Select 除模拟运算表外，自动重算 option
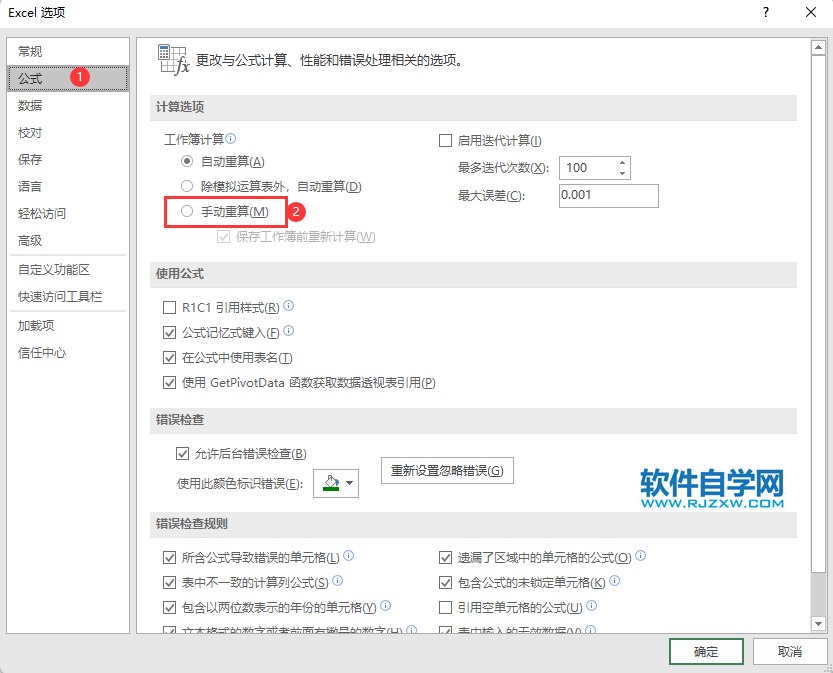 (186, 186)
